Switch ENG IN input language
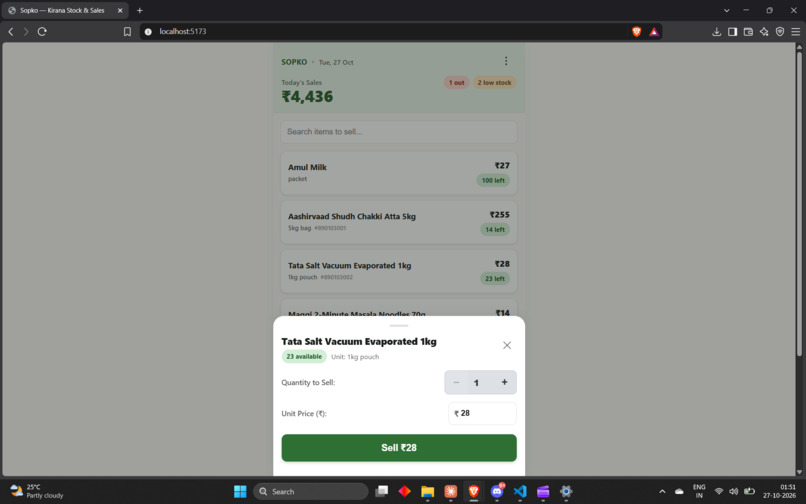 (699, 491)
